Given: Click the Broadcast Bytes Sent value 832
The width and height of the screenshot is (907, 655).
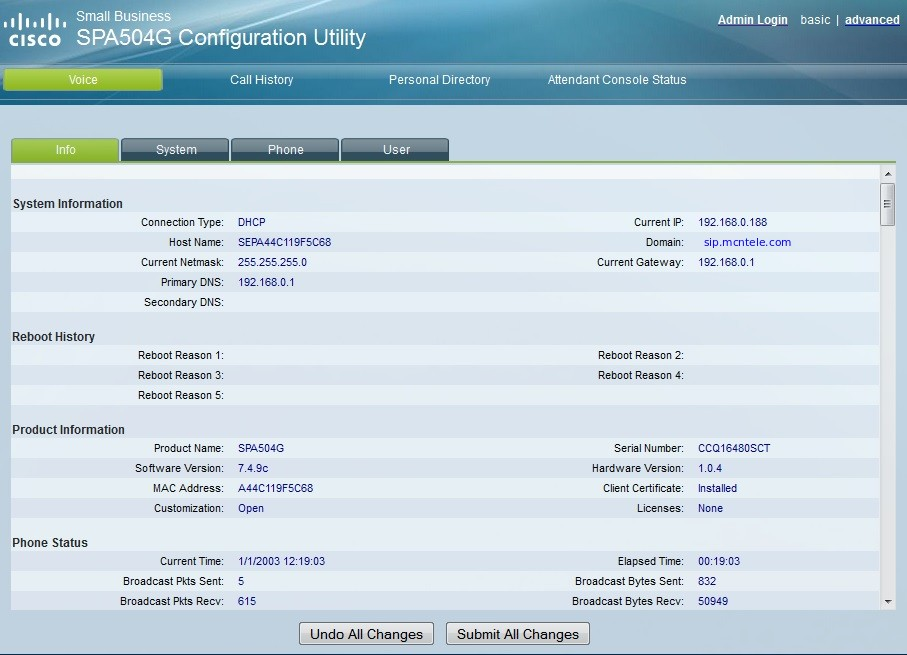Looking at the screenshot, I should [x=707, y=581].
